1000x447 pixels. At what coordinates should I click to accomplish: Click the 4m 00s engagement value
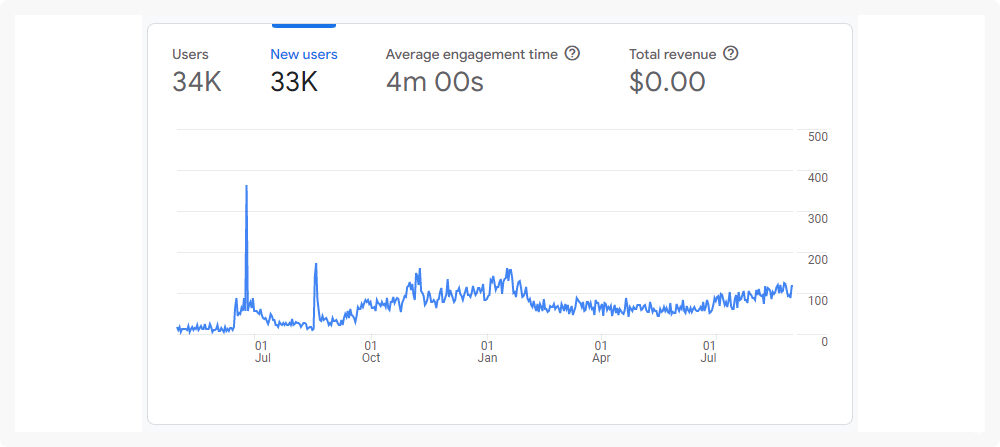(x=434, y=82)
